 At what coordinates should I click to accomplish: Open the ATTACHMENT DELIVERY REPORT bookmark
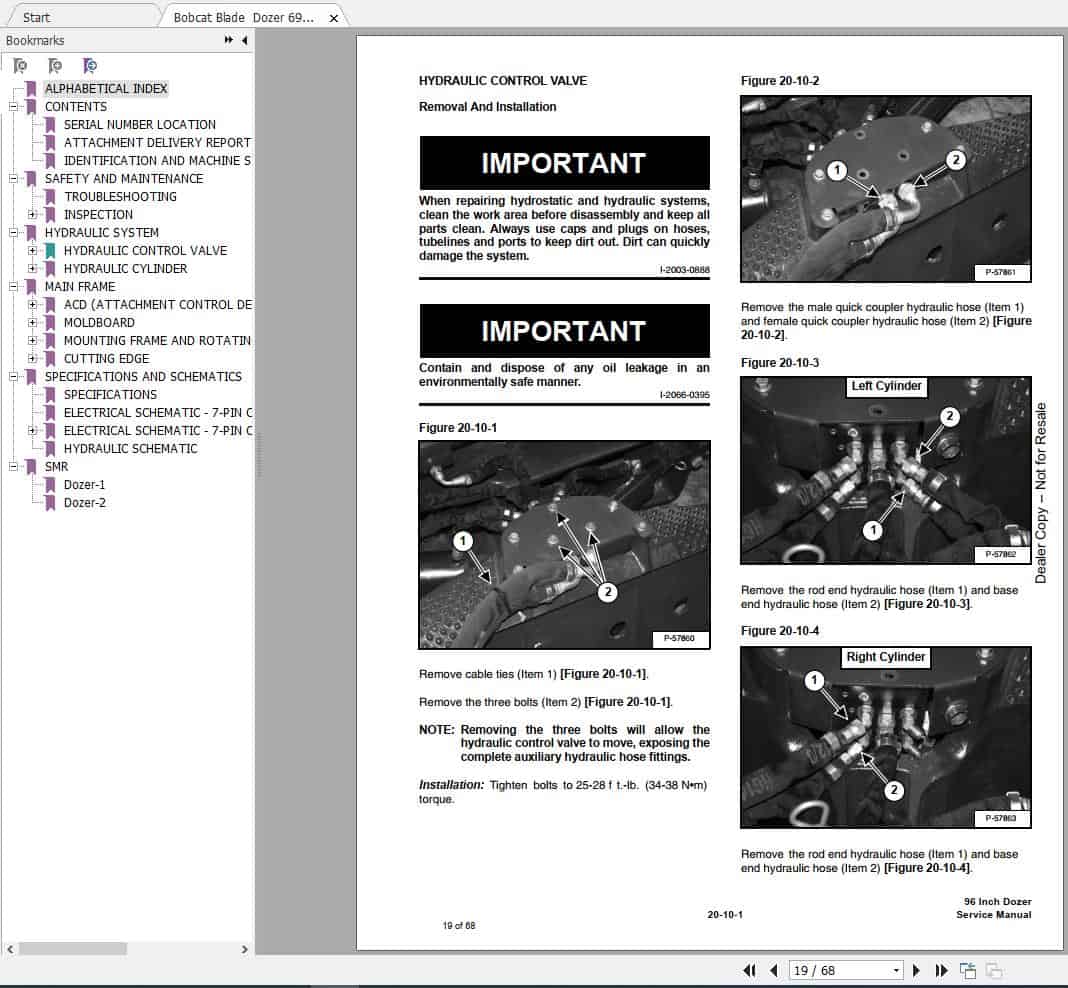157,142
